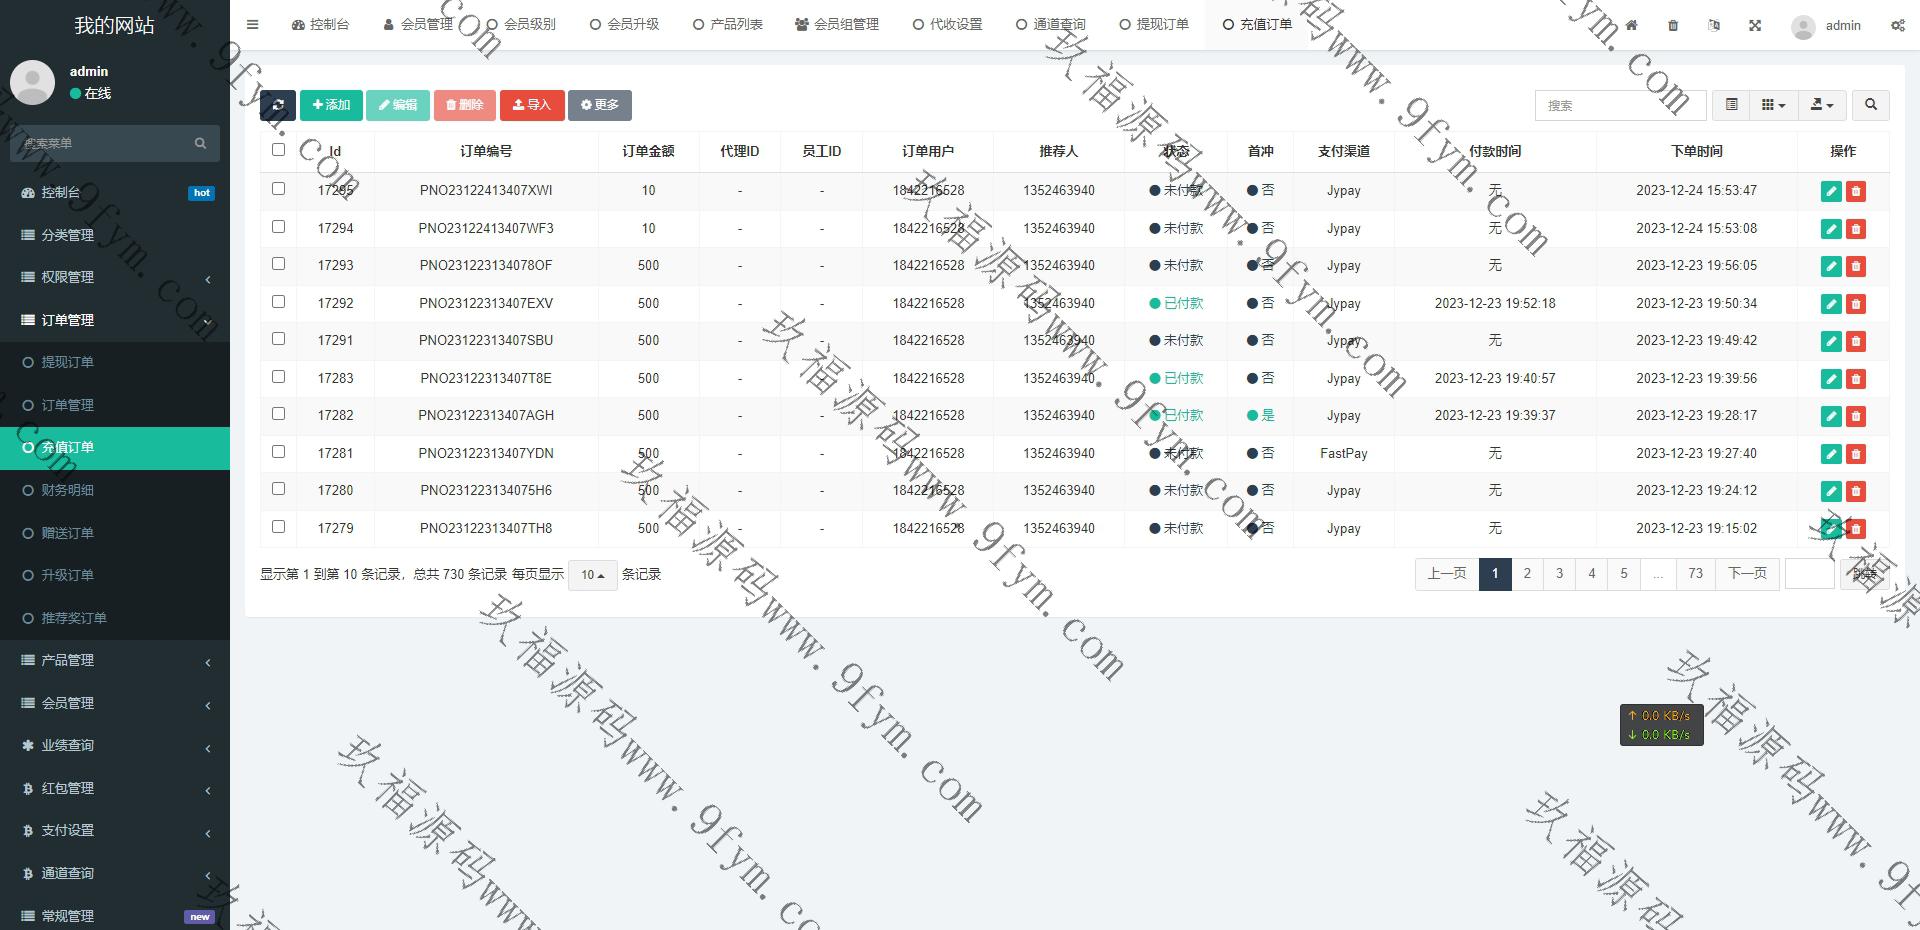Toggle the table view list icon
This screenshot has height=930, width=1920.
click(1731, 105)
